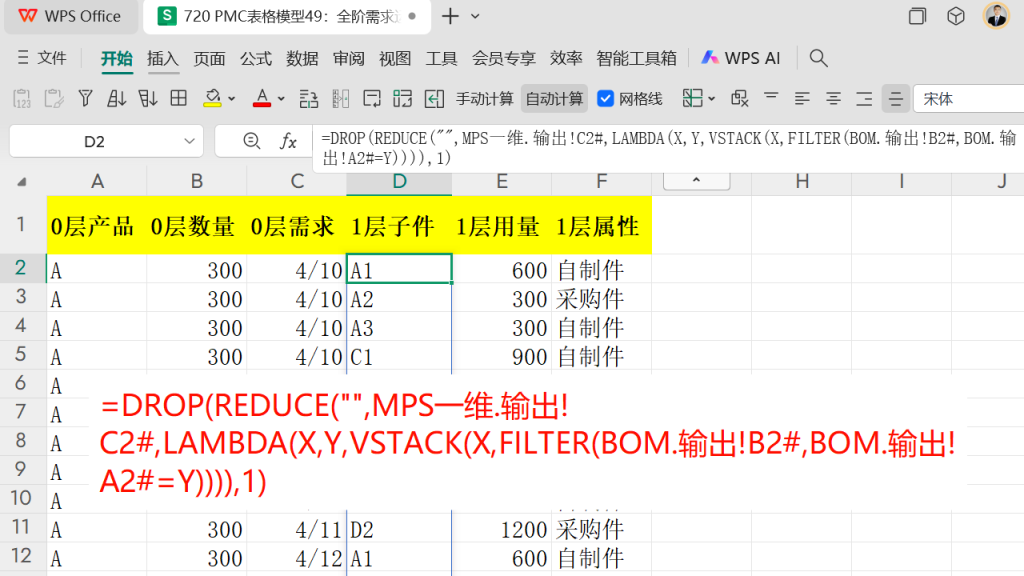
Task: Click the ribbon search magnifier icon
Action: 818,58
